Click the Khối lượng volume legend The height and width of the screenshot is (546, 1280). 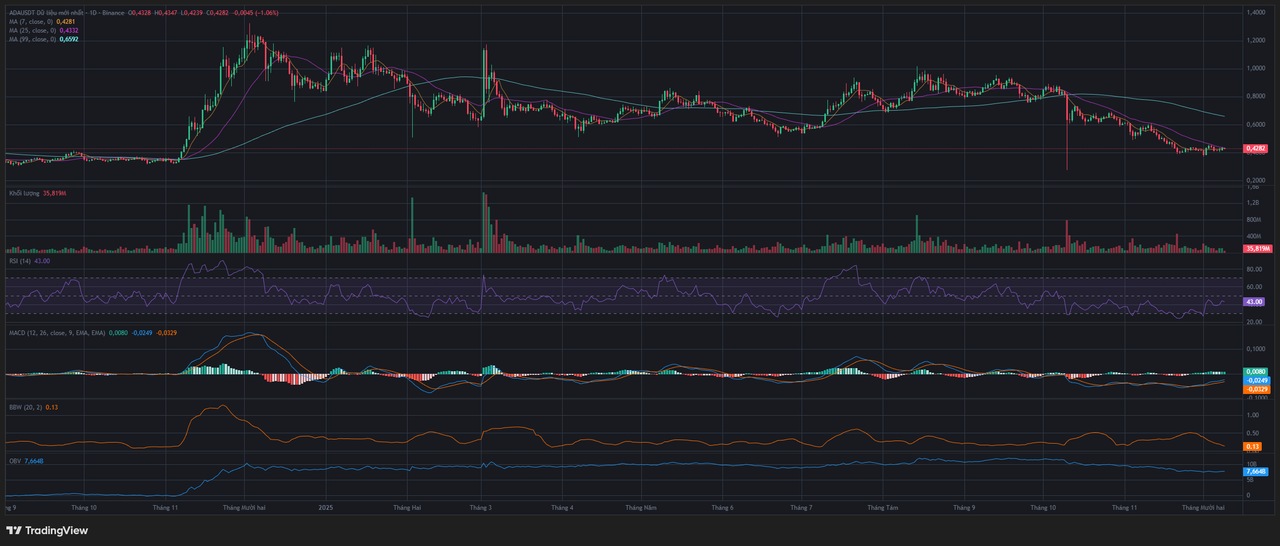coord(36,193)
